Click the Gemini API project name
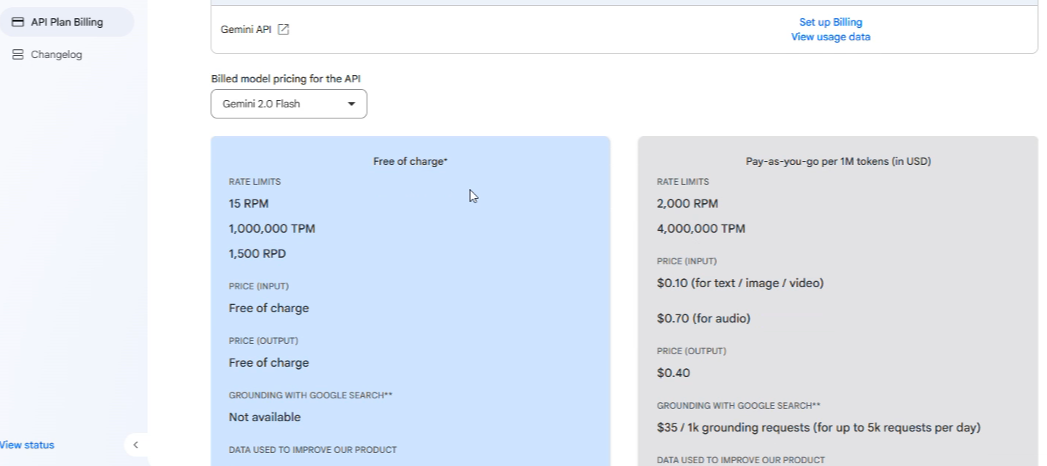The image size is (1047, 466). 246,29
